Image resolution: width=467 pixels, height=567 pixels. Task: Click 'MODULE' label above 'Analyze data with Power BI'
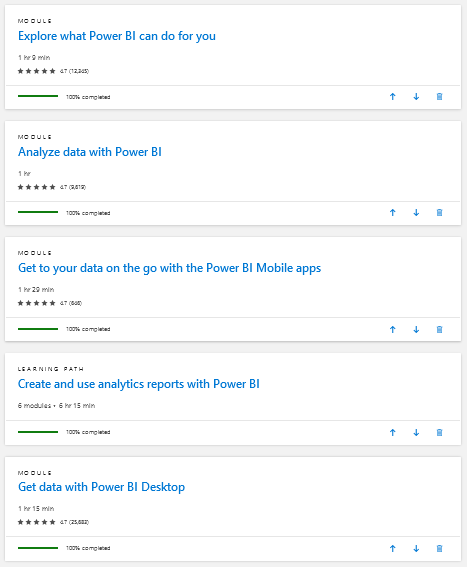35,137
